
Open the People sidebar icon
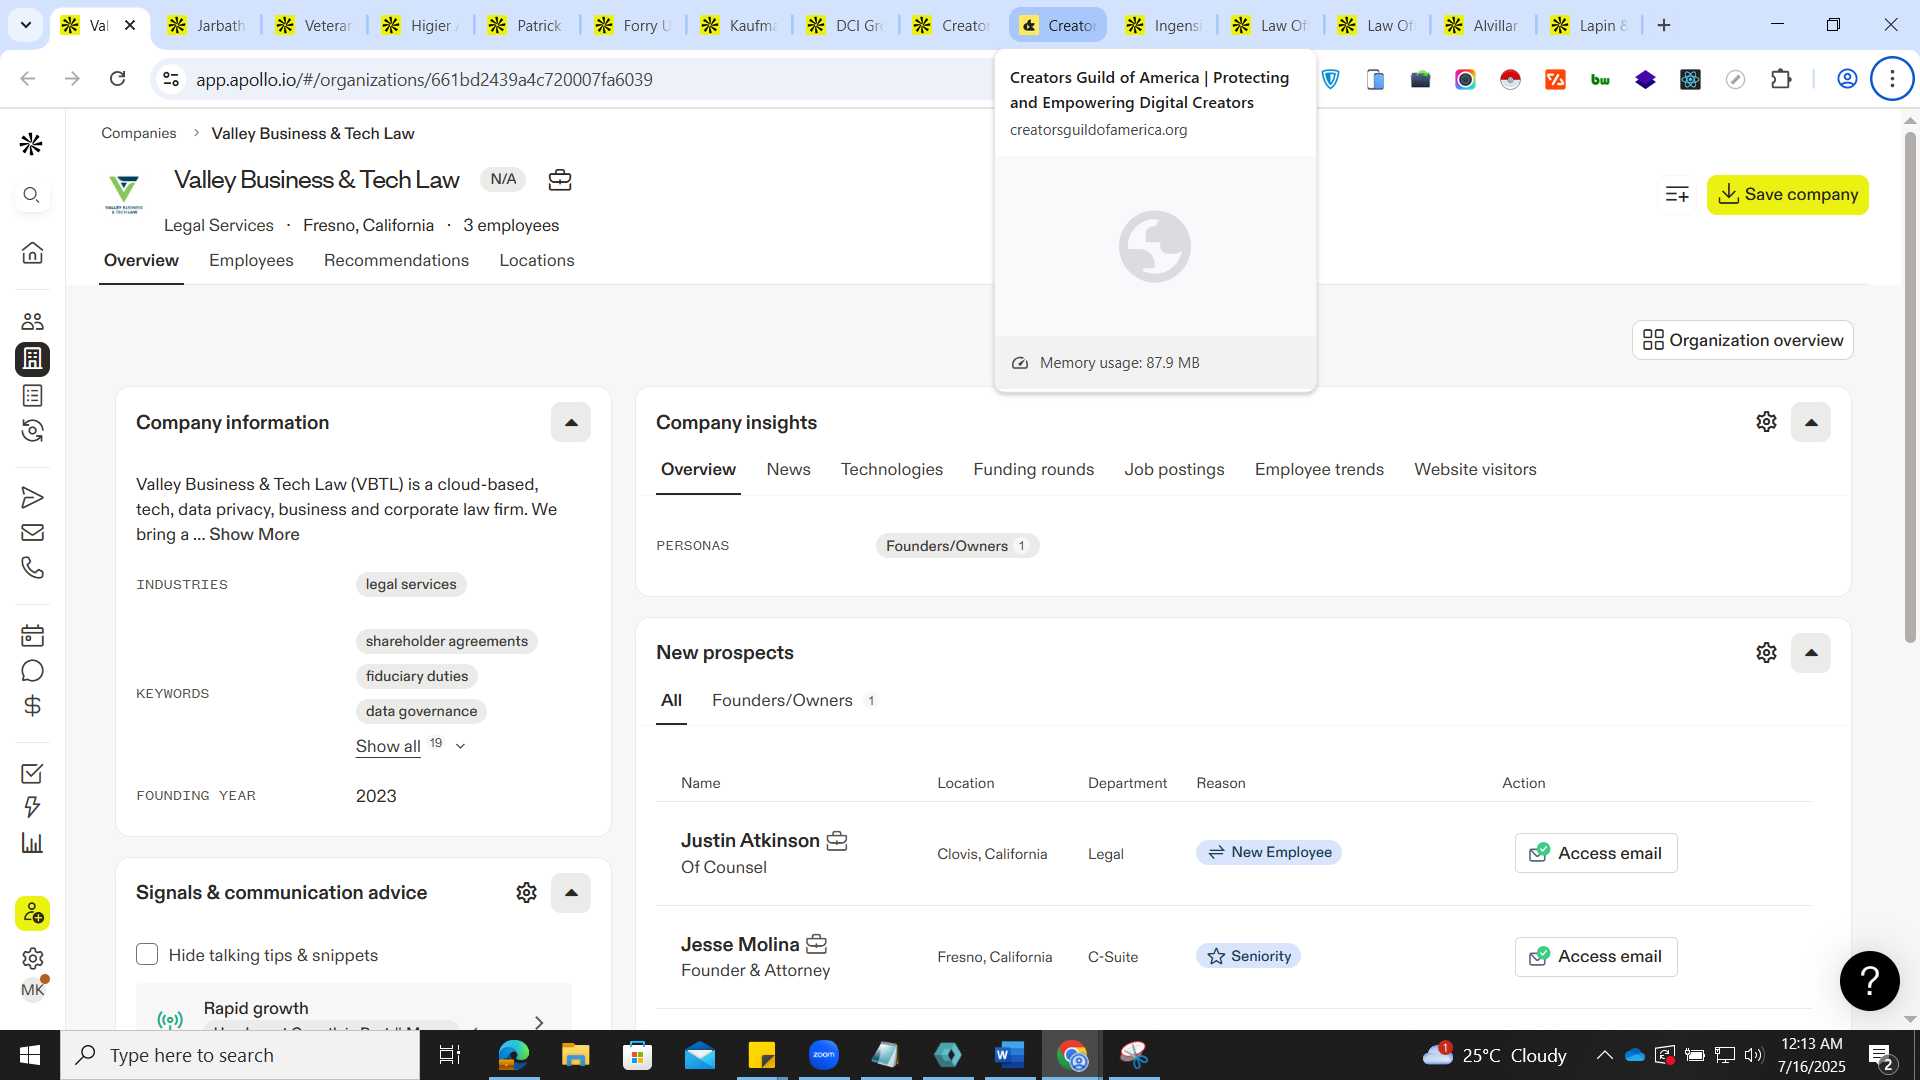(32, 321)
